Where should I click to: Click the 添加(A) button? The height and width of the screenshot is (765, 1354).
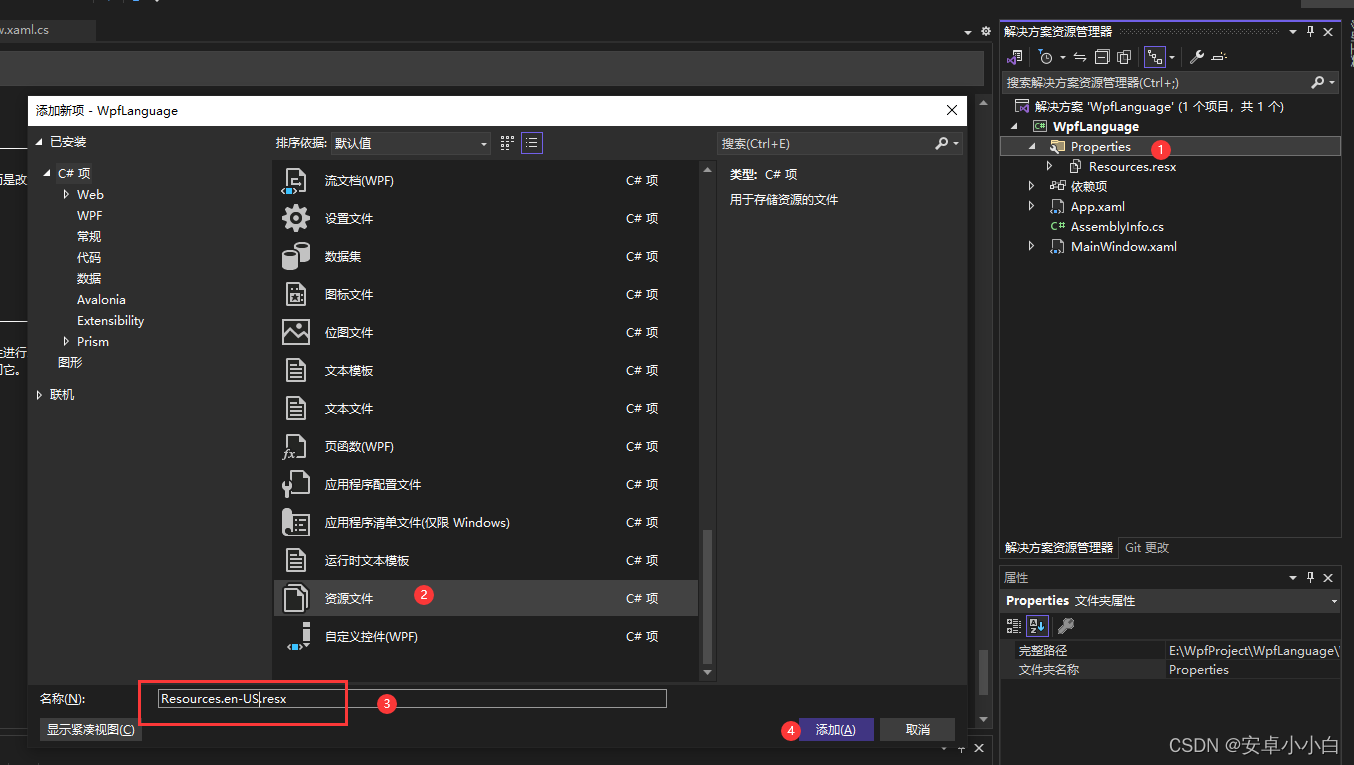pyautogui.click(x=836, y=730)
